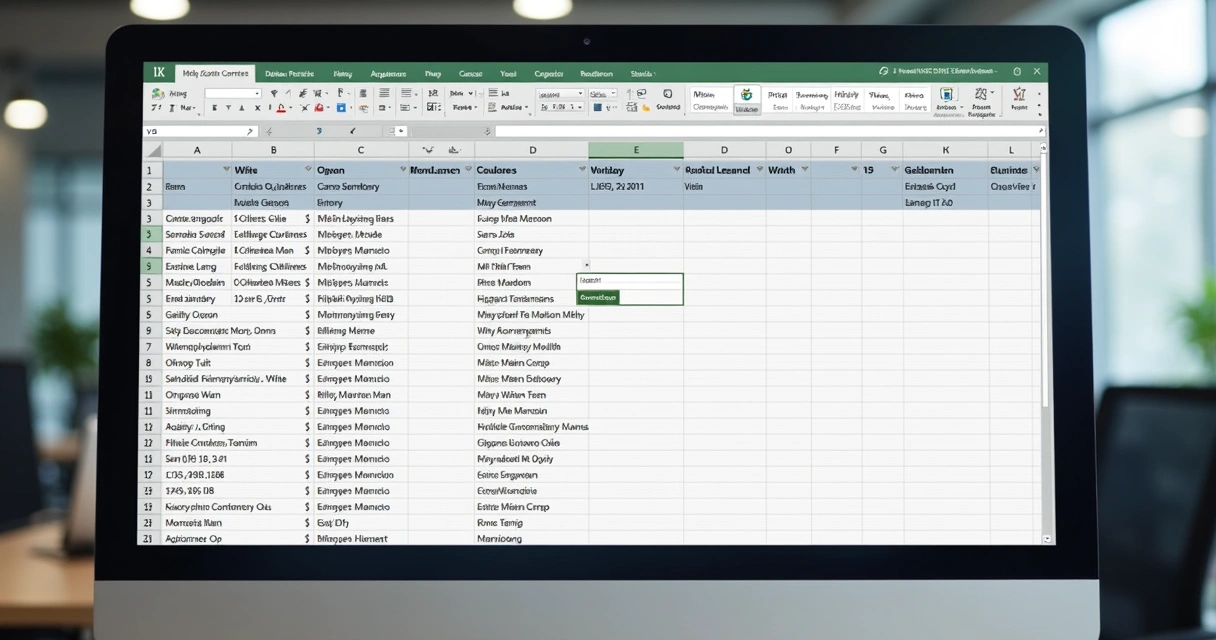Toggle the Bold B formatting button
1216x640 pixels.
click(215, 108)
